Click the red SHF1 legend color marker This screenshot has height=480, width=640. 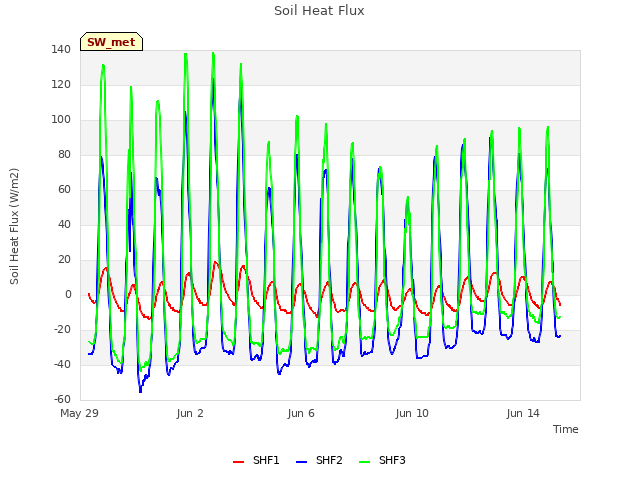238,462
